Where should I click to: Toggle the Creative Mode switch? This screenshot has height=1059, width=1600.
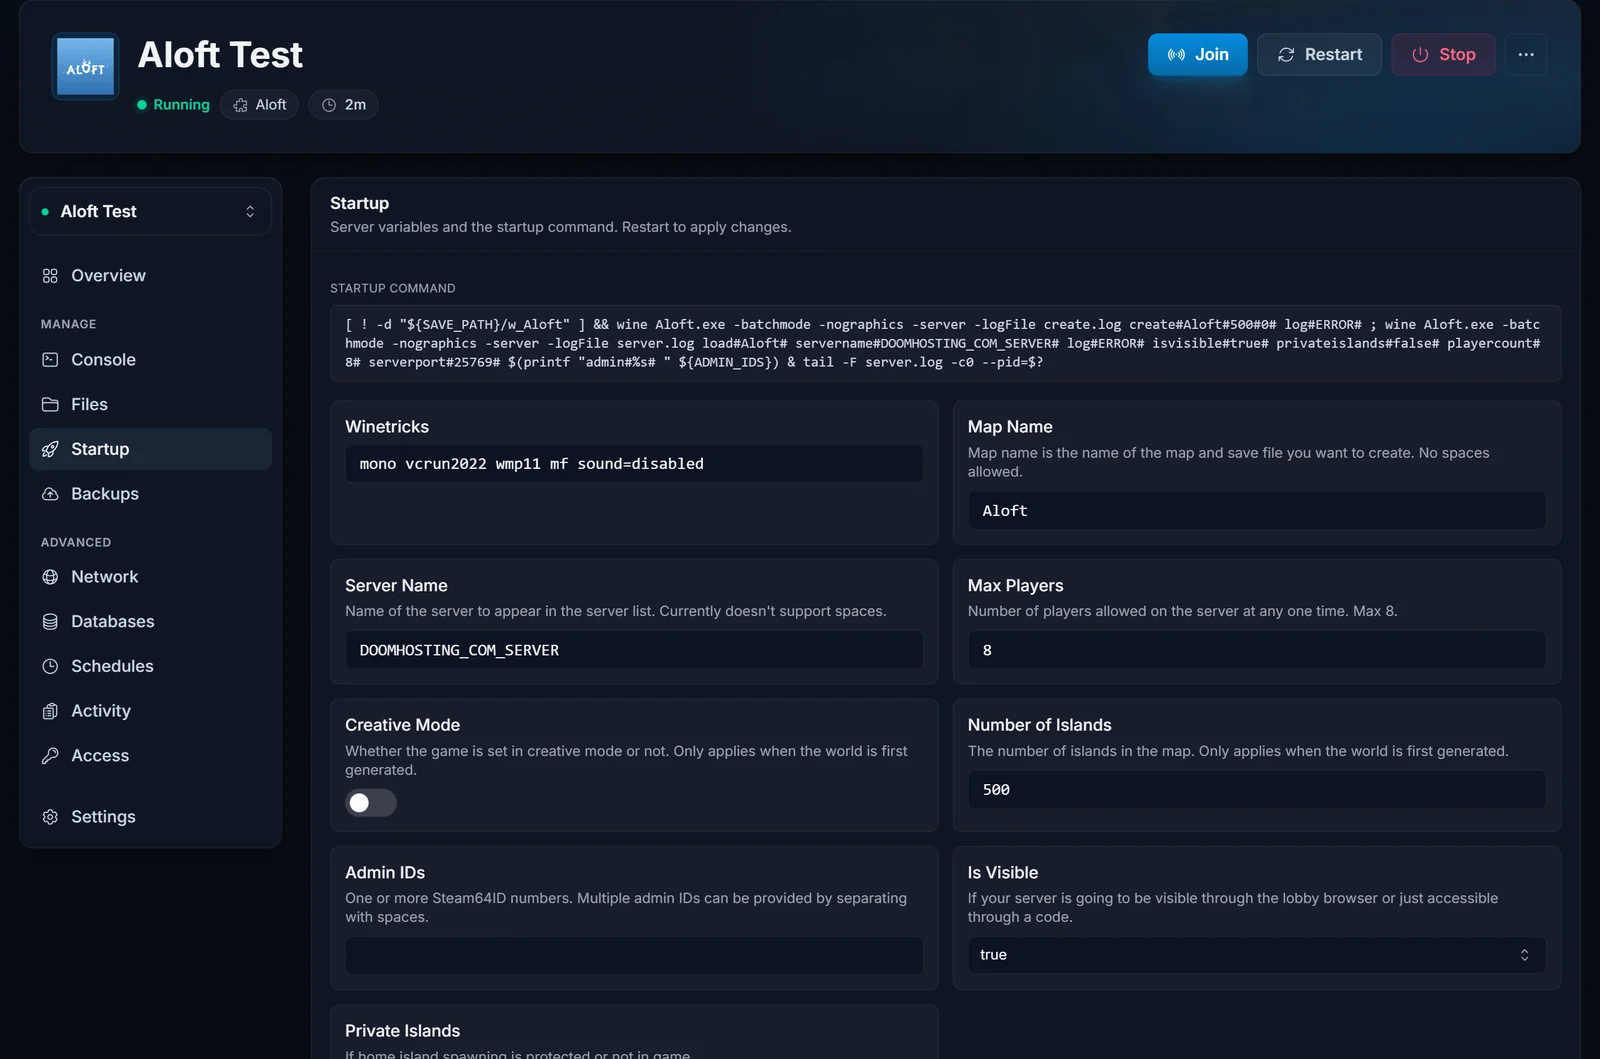371,803
